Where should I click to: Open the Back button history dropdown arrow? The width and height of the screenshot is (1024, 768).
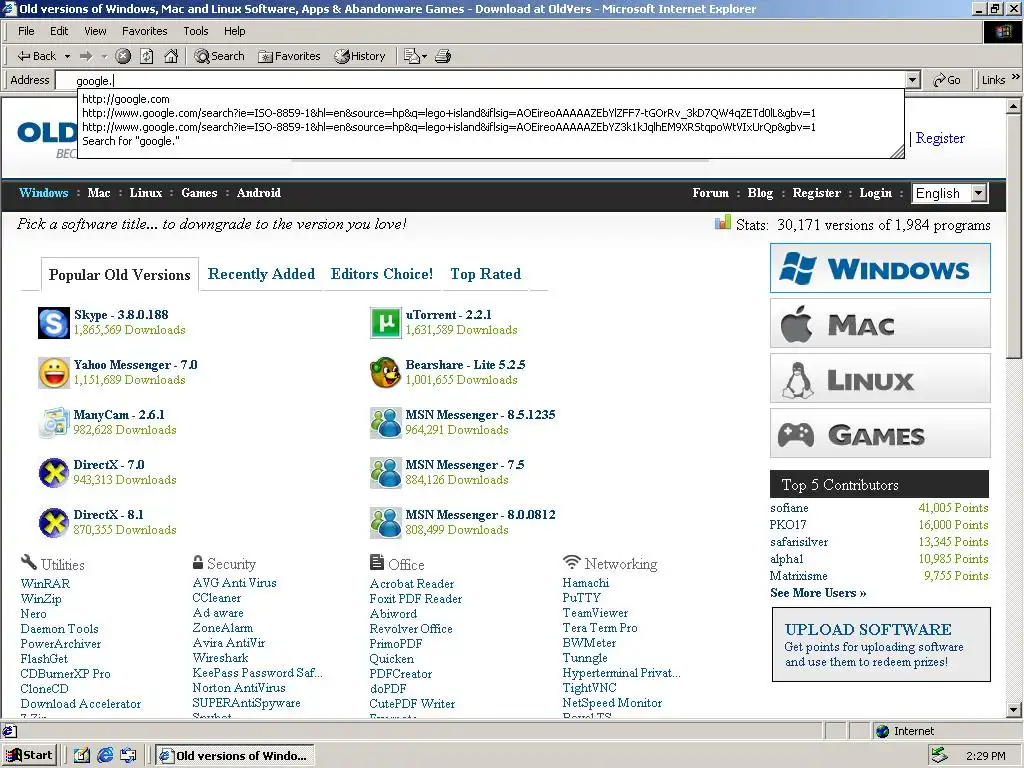67,56
